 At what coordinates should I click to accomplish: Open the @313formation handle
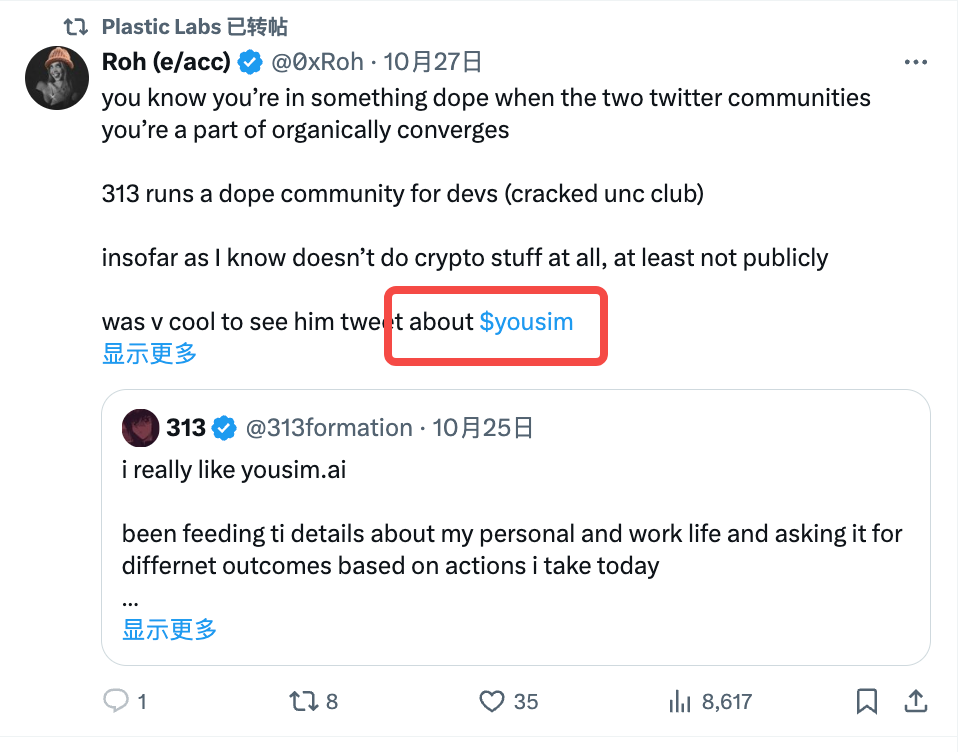329,428
